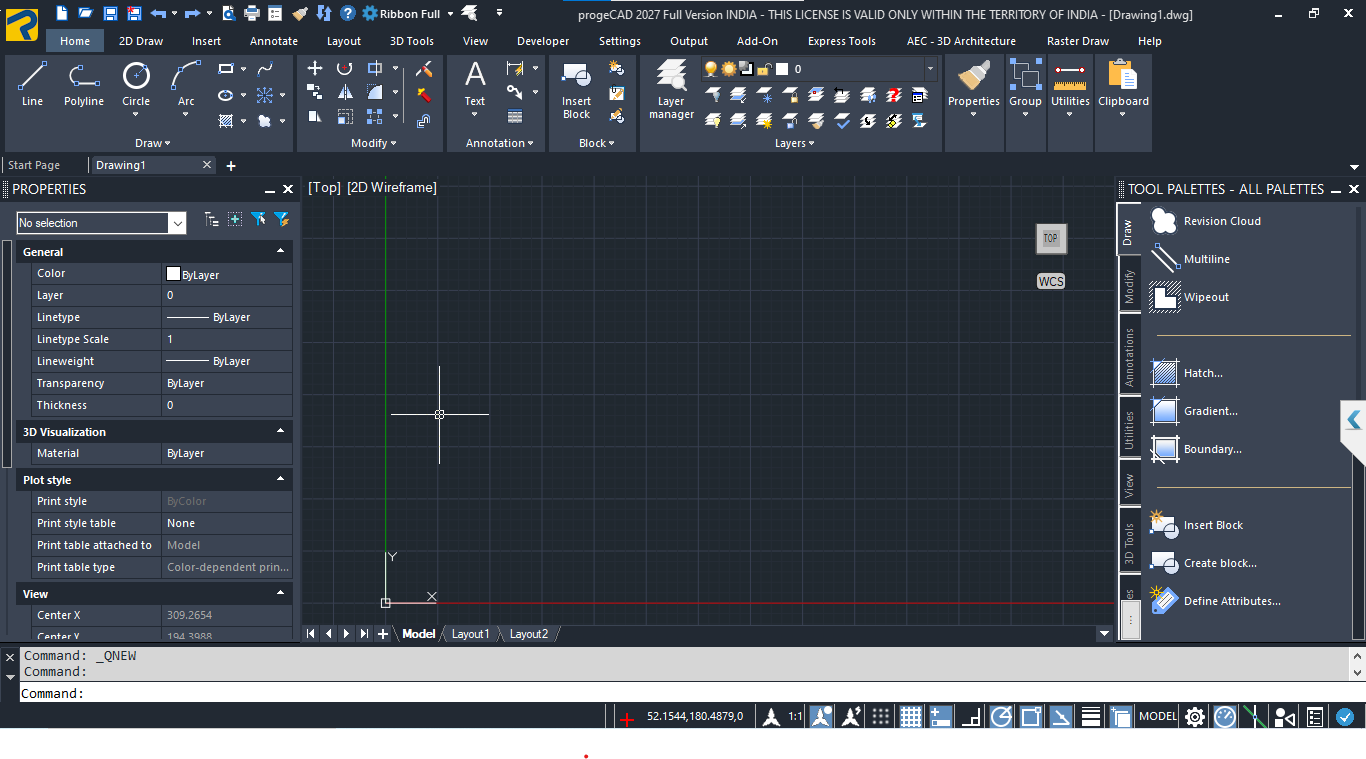The height and width of the screenshot is (759, 1366).
Task: Expand the Annotation panel dropdown
Action: pyautogui.click(x=500, y=143)
